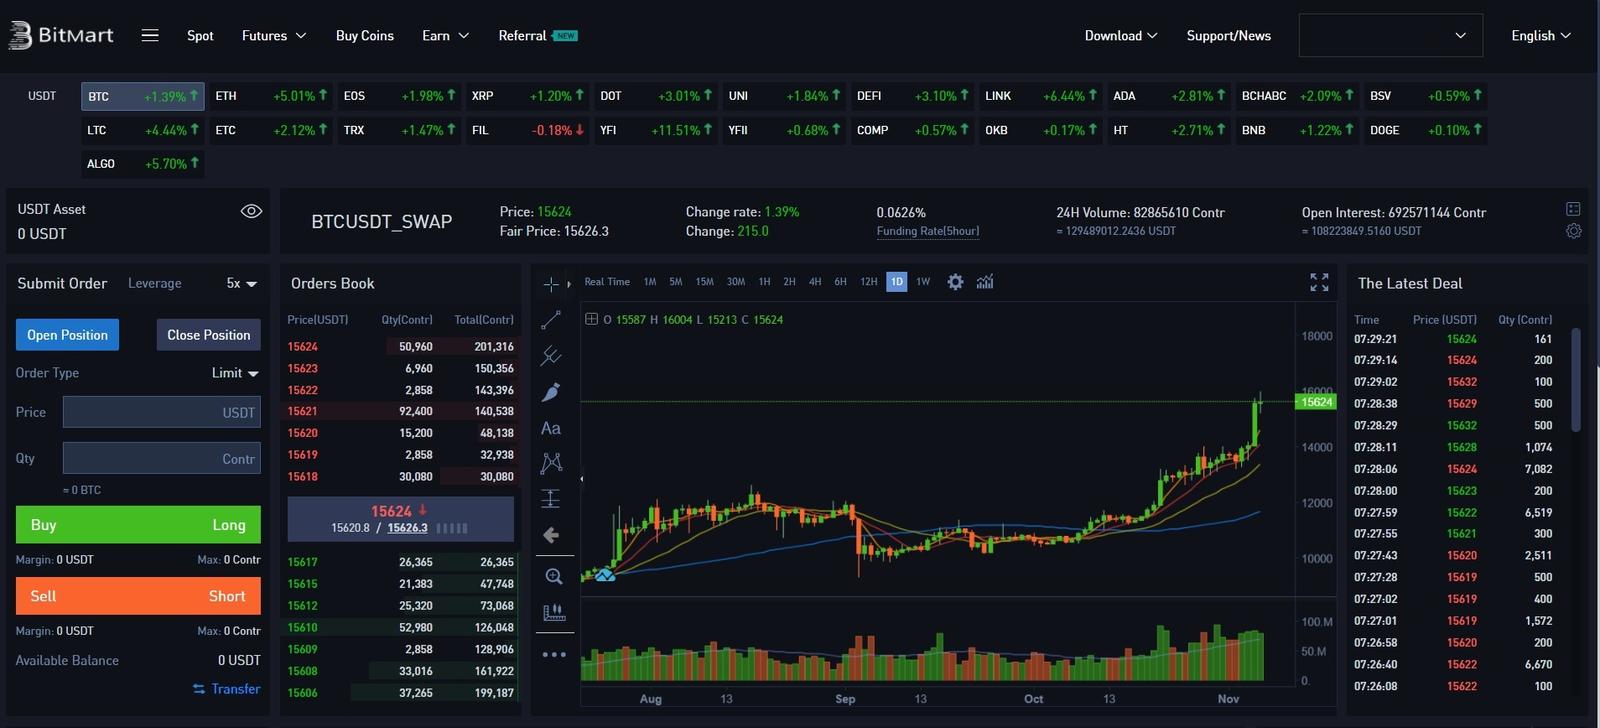The width and height of the screenshot is (1600, 728).
Task: Select the crosshair cursor tool
Action: click(x=551, y=284)
